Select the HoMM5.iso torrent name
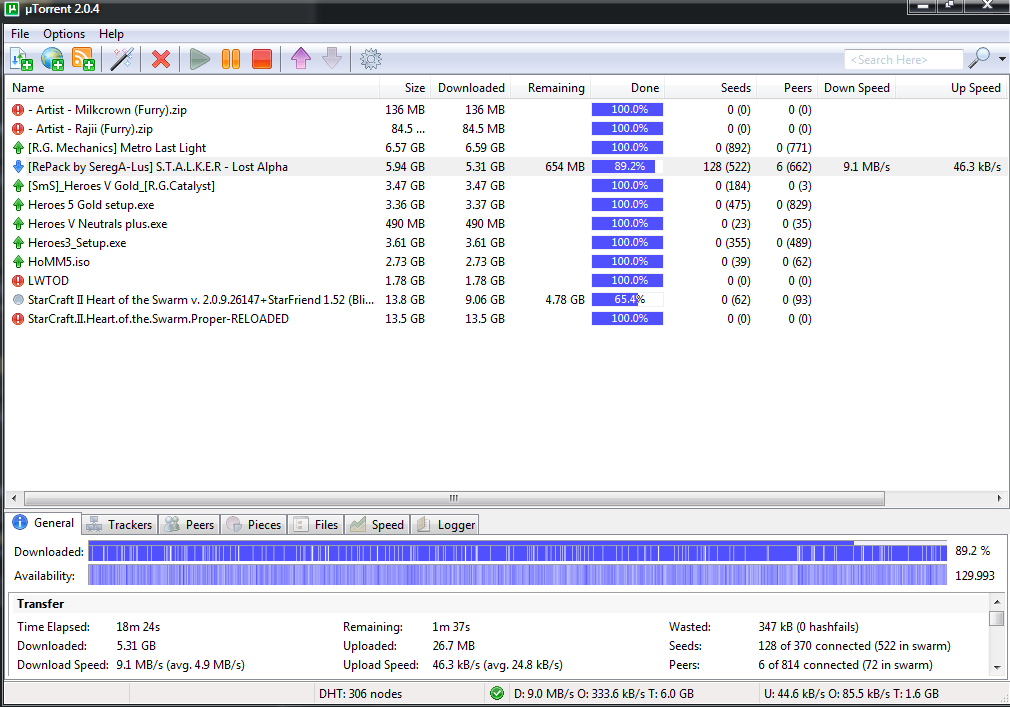1010x707 pixels. [x=59, y=262]
